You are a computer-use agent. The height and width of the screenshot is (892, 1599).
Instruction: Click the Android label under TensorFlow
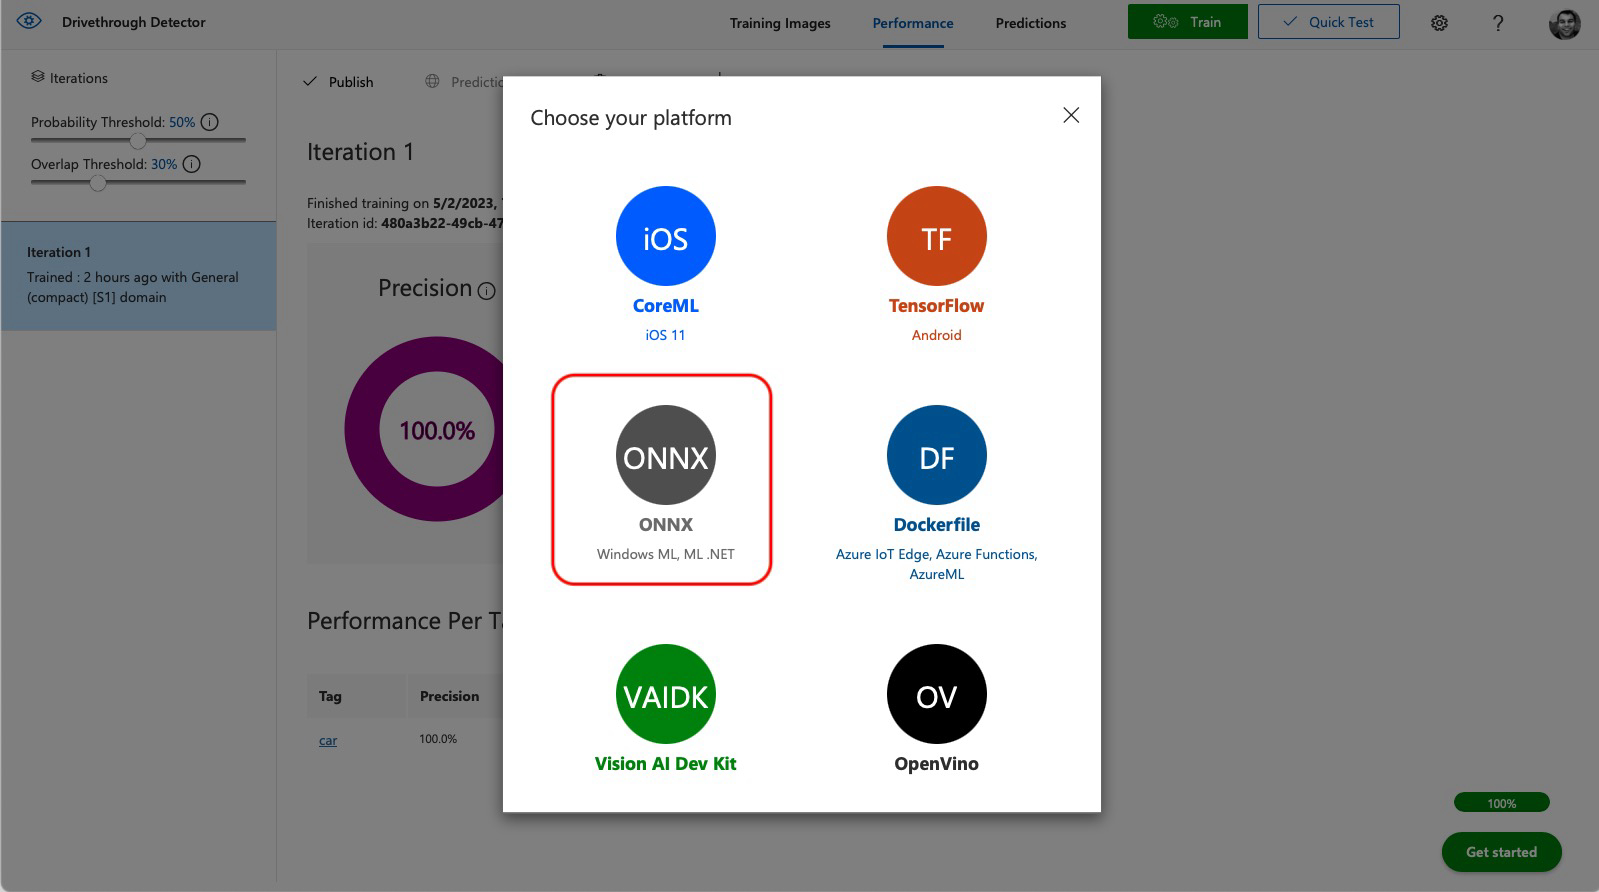pyautogui.click(x=936, y=335)
